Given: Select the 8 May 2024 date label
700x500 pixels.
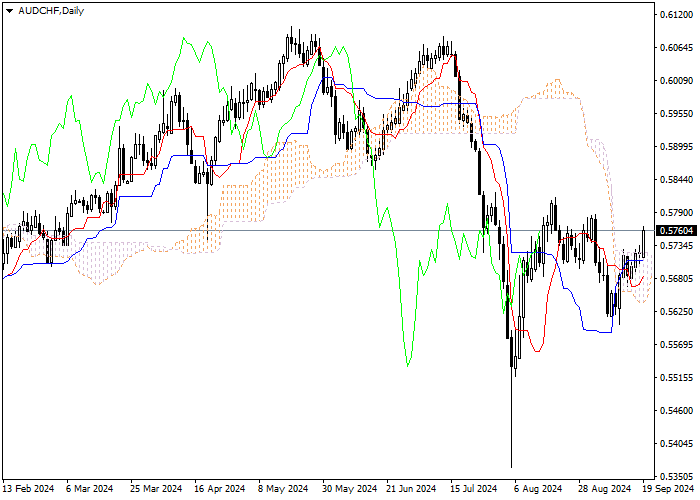Looking at the screenshot, I should click(283, 489).
